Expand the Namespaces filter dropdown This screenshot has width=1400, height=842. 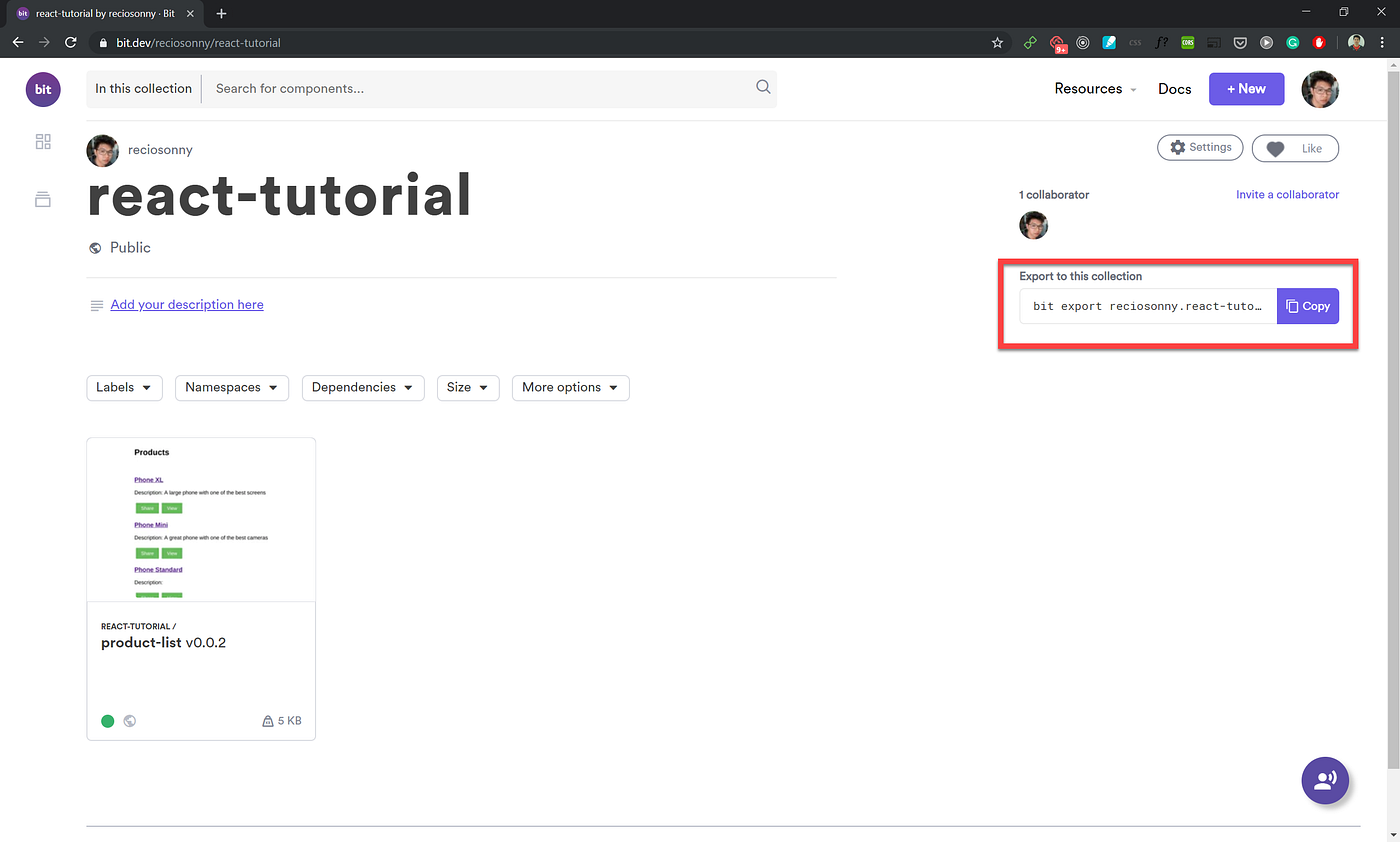(x=232, y=388)
